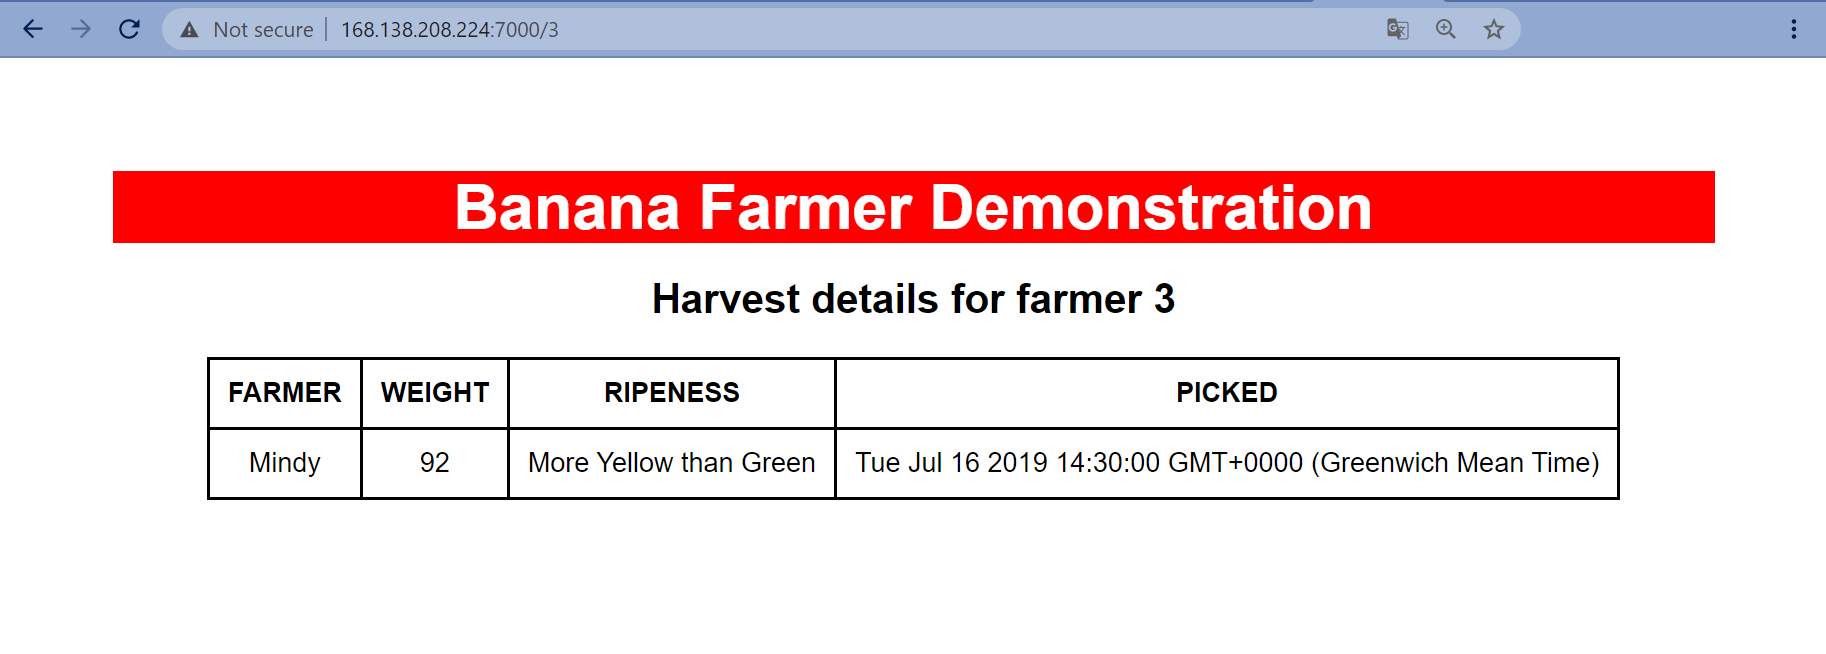
Task: Click the PICKED column header
Action: point(1226,393)
